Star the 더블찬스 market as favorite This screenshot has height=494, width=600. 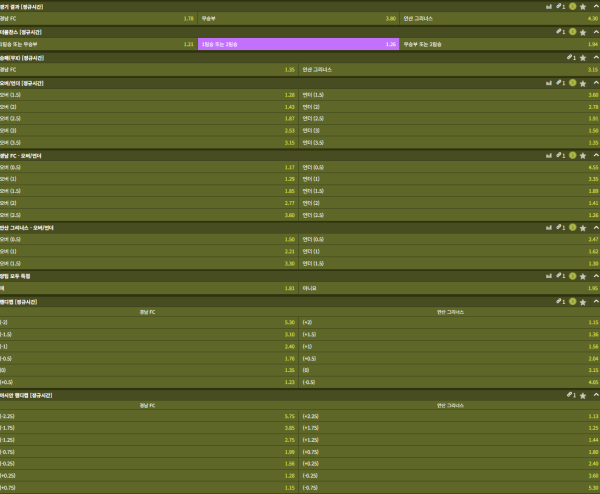pyautogui.click(x=583, y=31)
